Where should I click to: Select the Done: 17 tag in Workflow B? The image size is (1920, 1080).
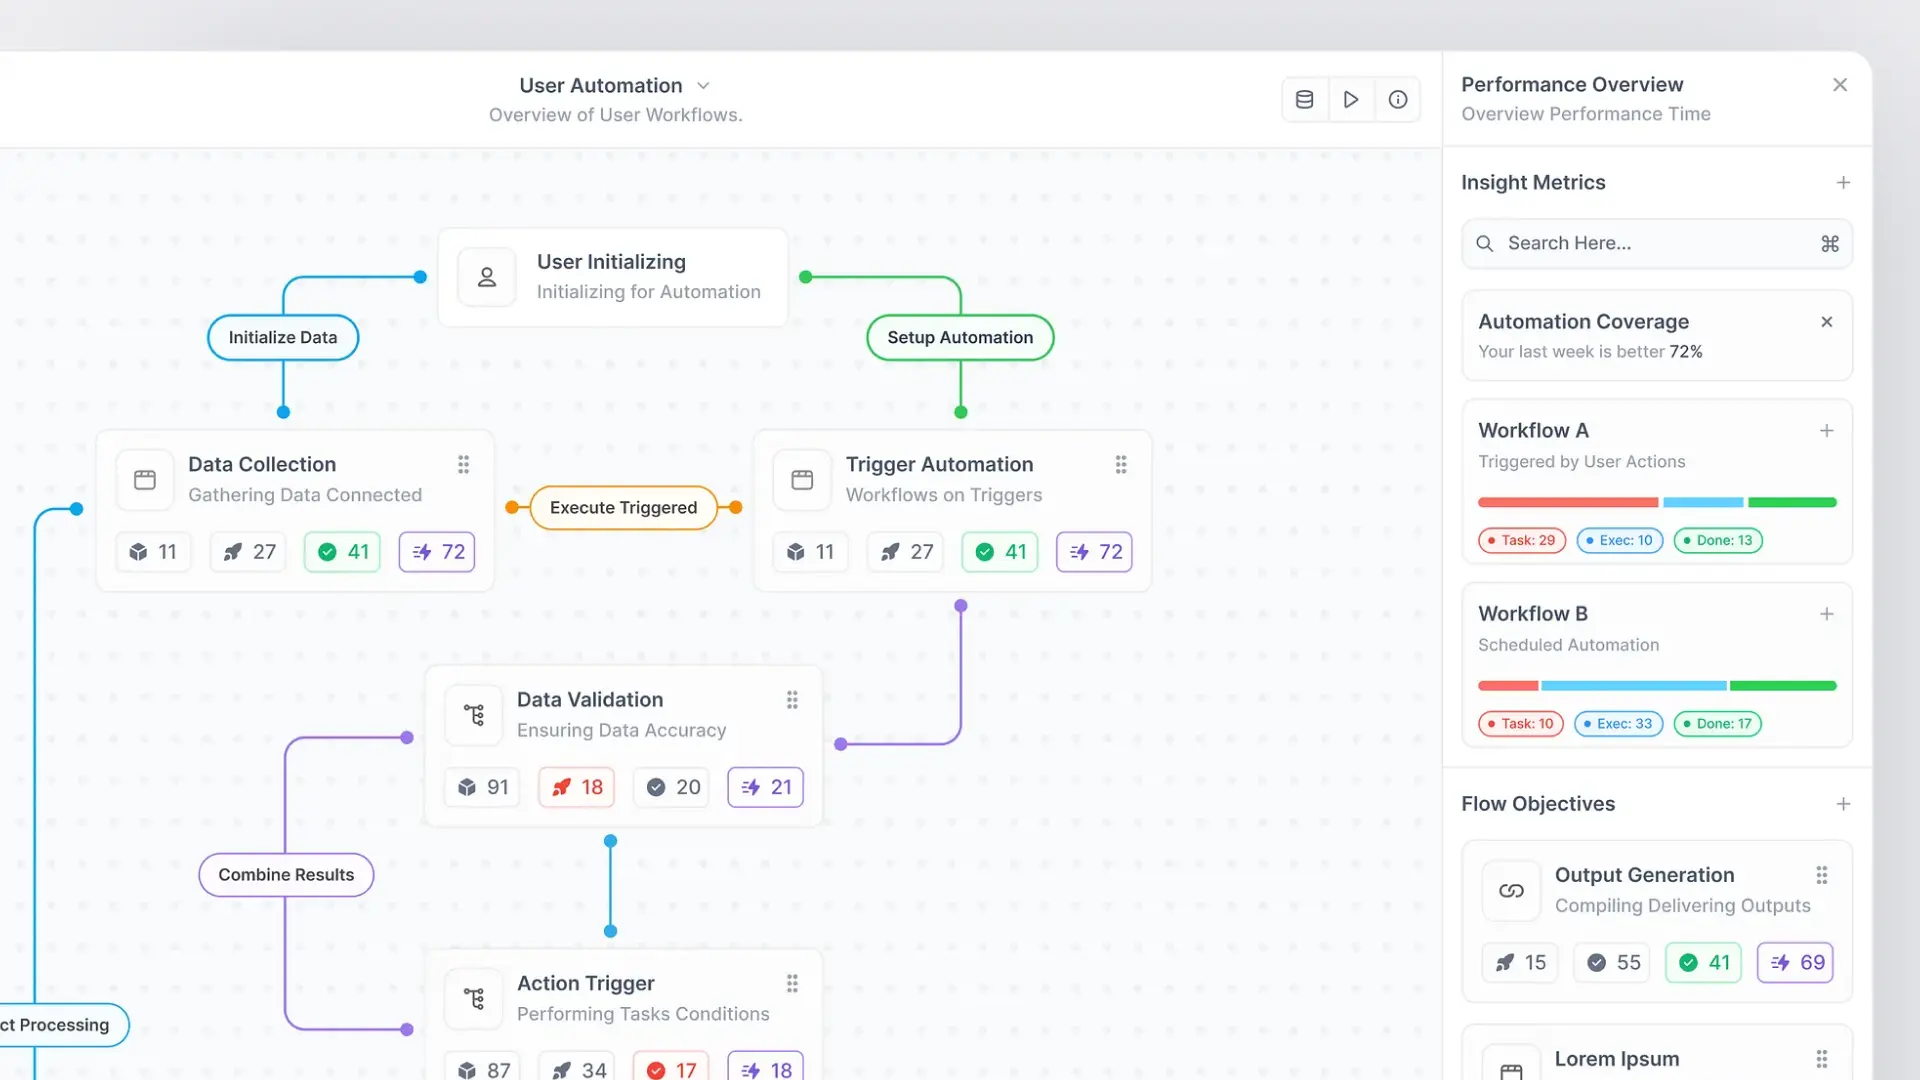[x=1717, y=724]
